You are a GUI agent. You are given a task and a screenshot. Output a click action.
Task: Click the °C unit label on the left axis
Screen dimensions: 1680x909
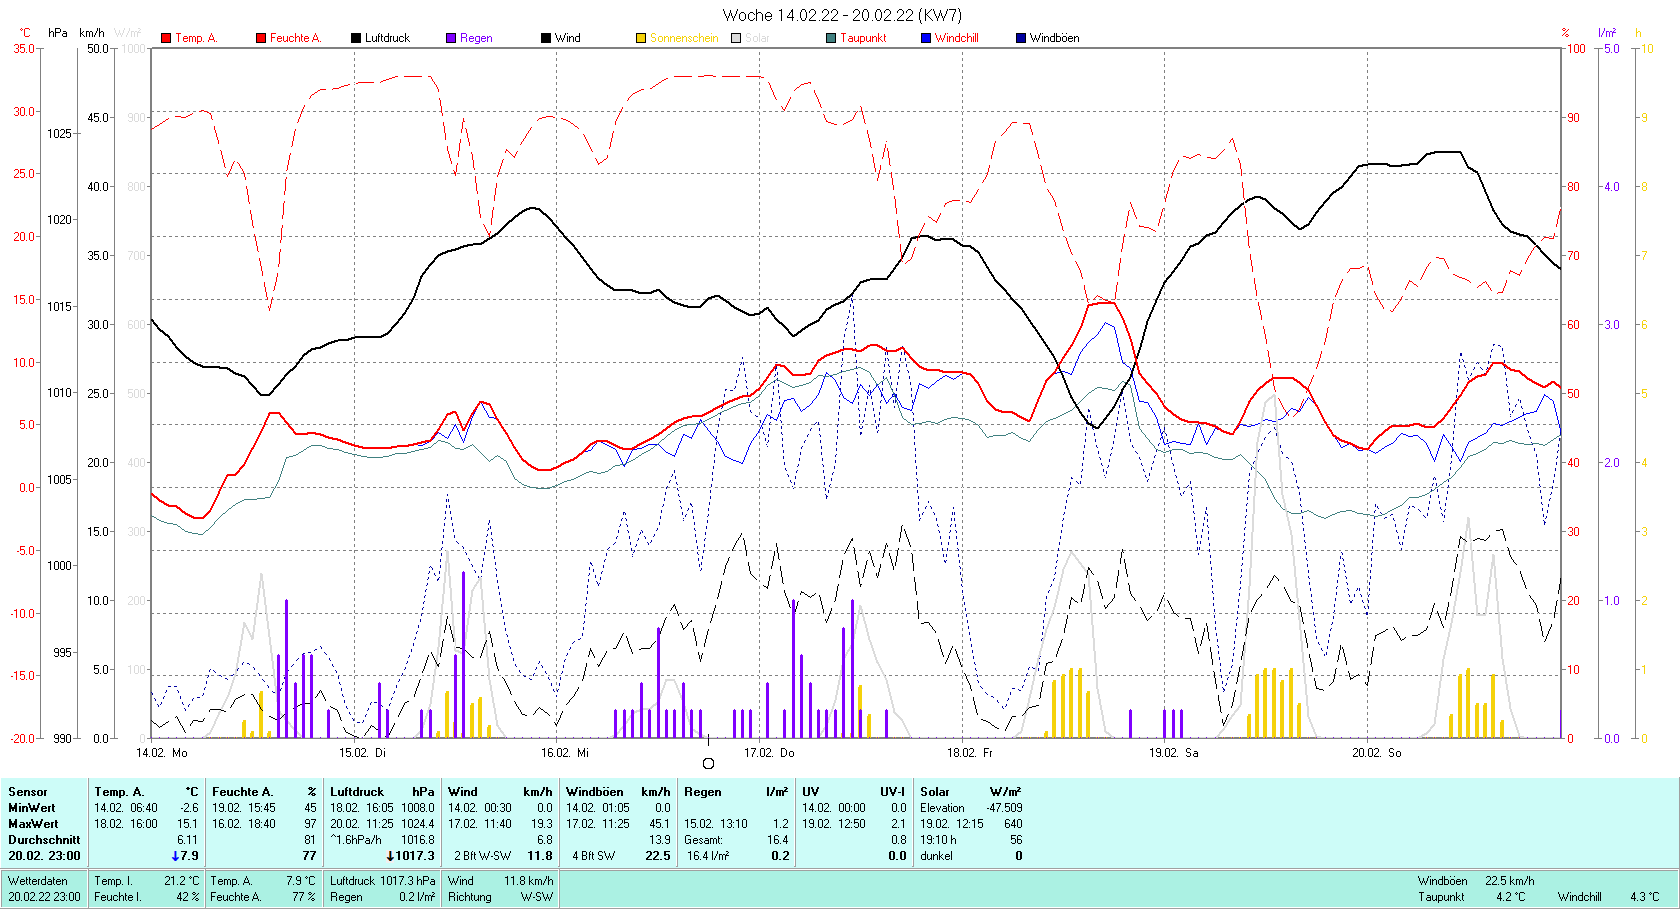(24, 33)
